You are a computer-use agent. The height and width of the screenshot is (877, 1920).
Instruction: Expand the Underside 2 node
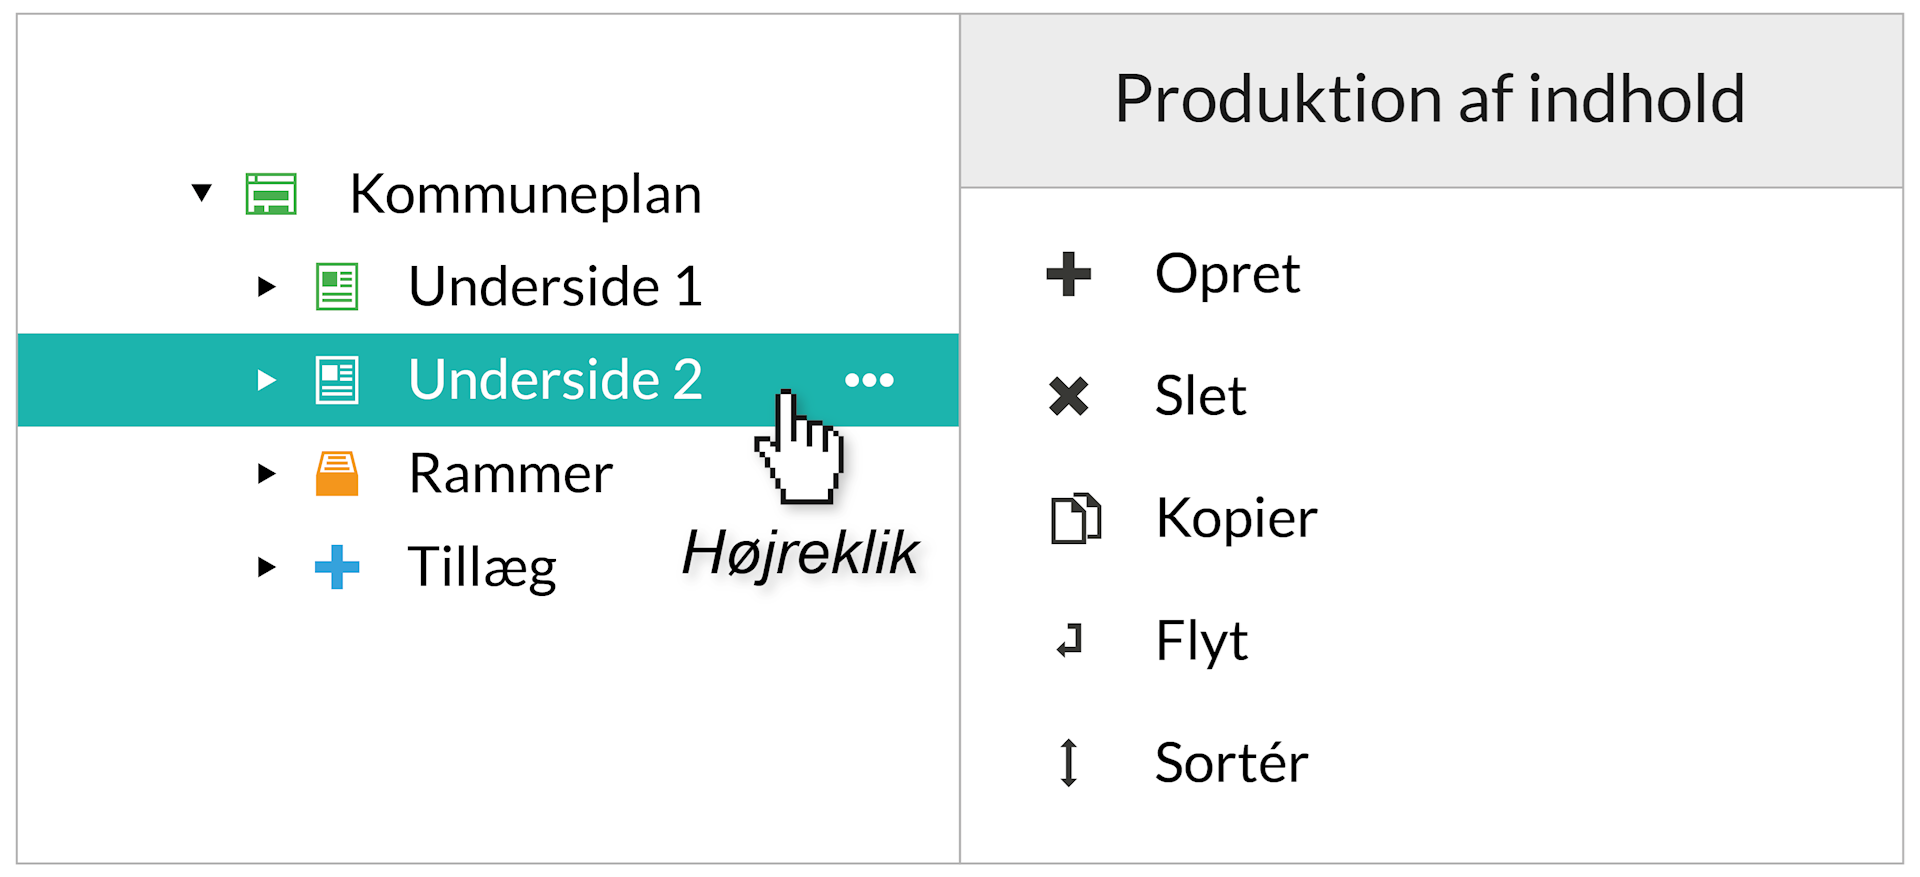[266, 380]
